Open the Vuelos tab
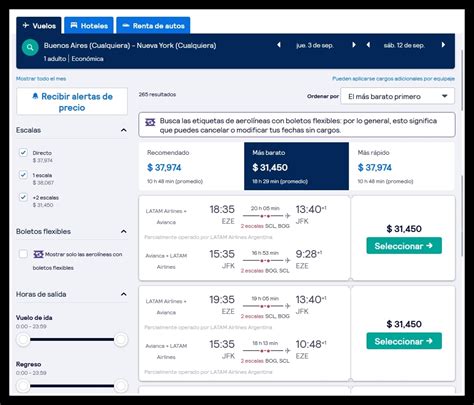Viewport: 474px width, 405px height. pos(39,26)
